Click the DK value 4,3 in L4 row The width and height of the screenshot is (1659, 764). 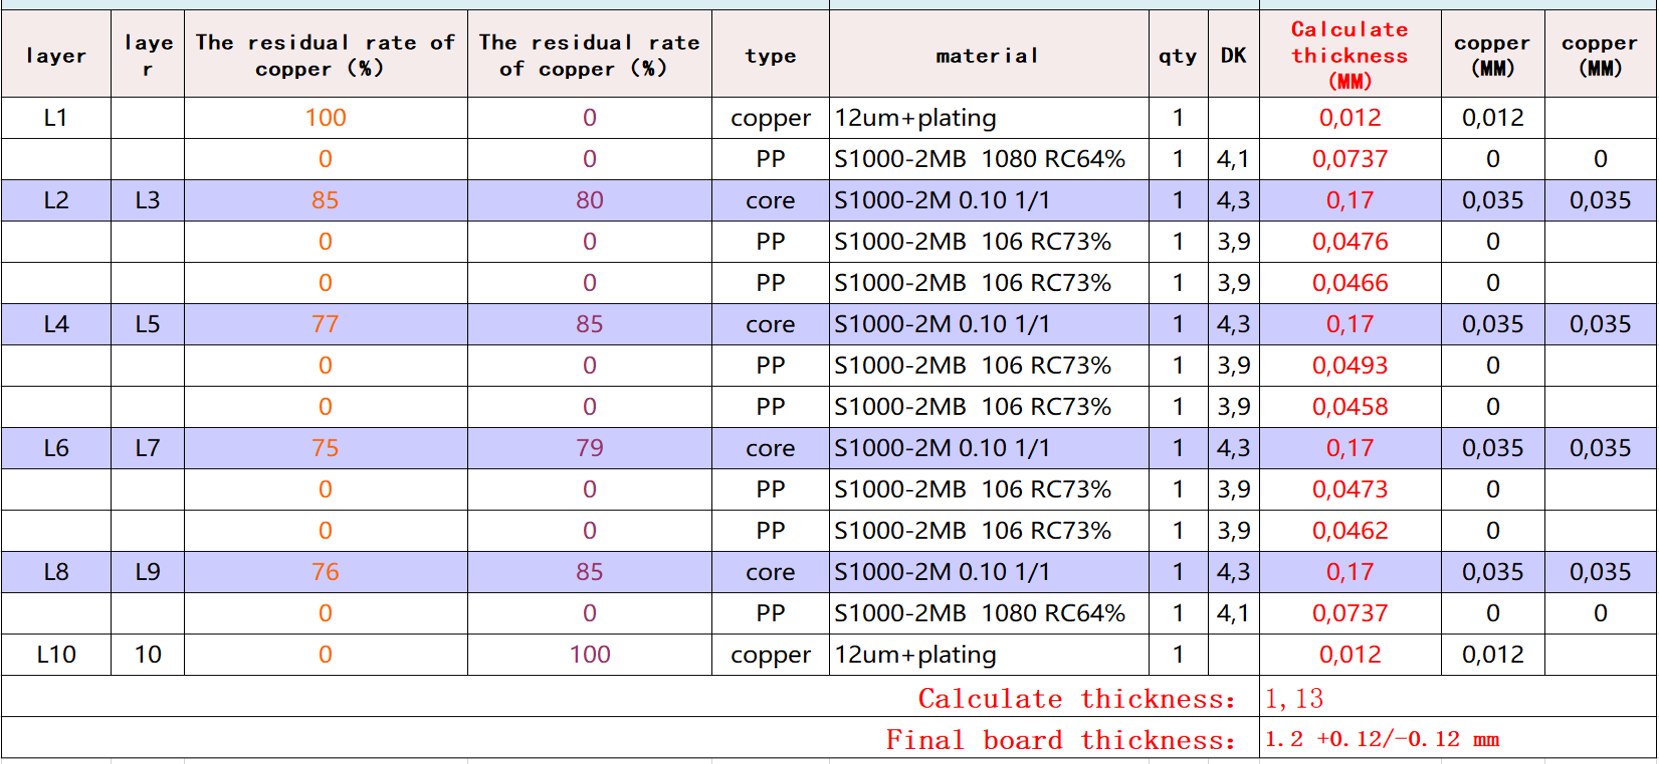tap(1233, 324)
